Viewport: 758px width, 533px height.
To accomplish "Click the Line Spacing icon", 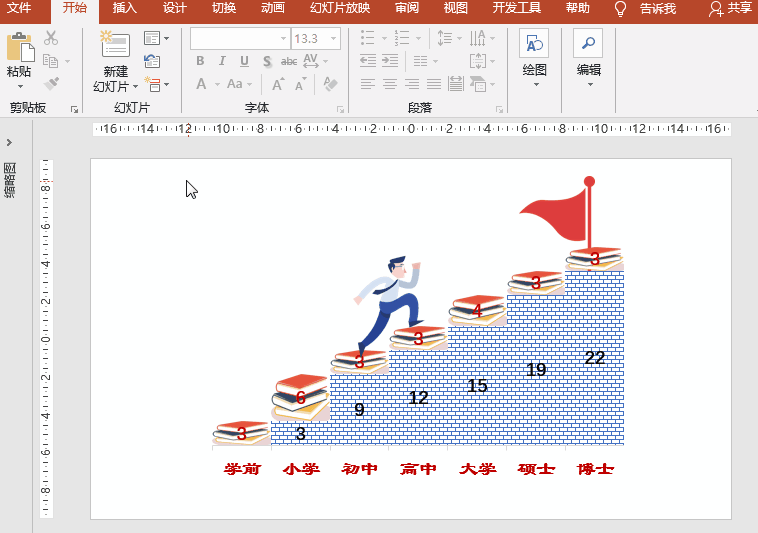I will point(444,38).
